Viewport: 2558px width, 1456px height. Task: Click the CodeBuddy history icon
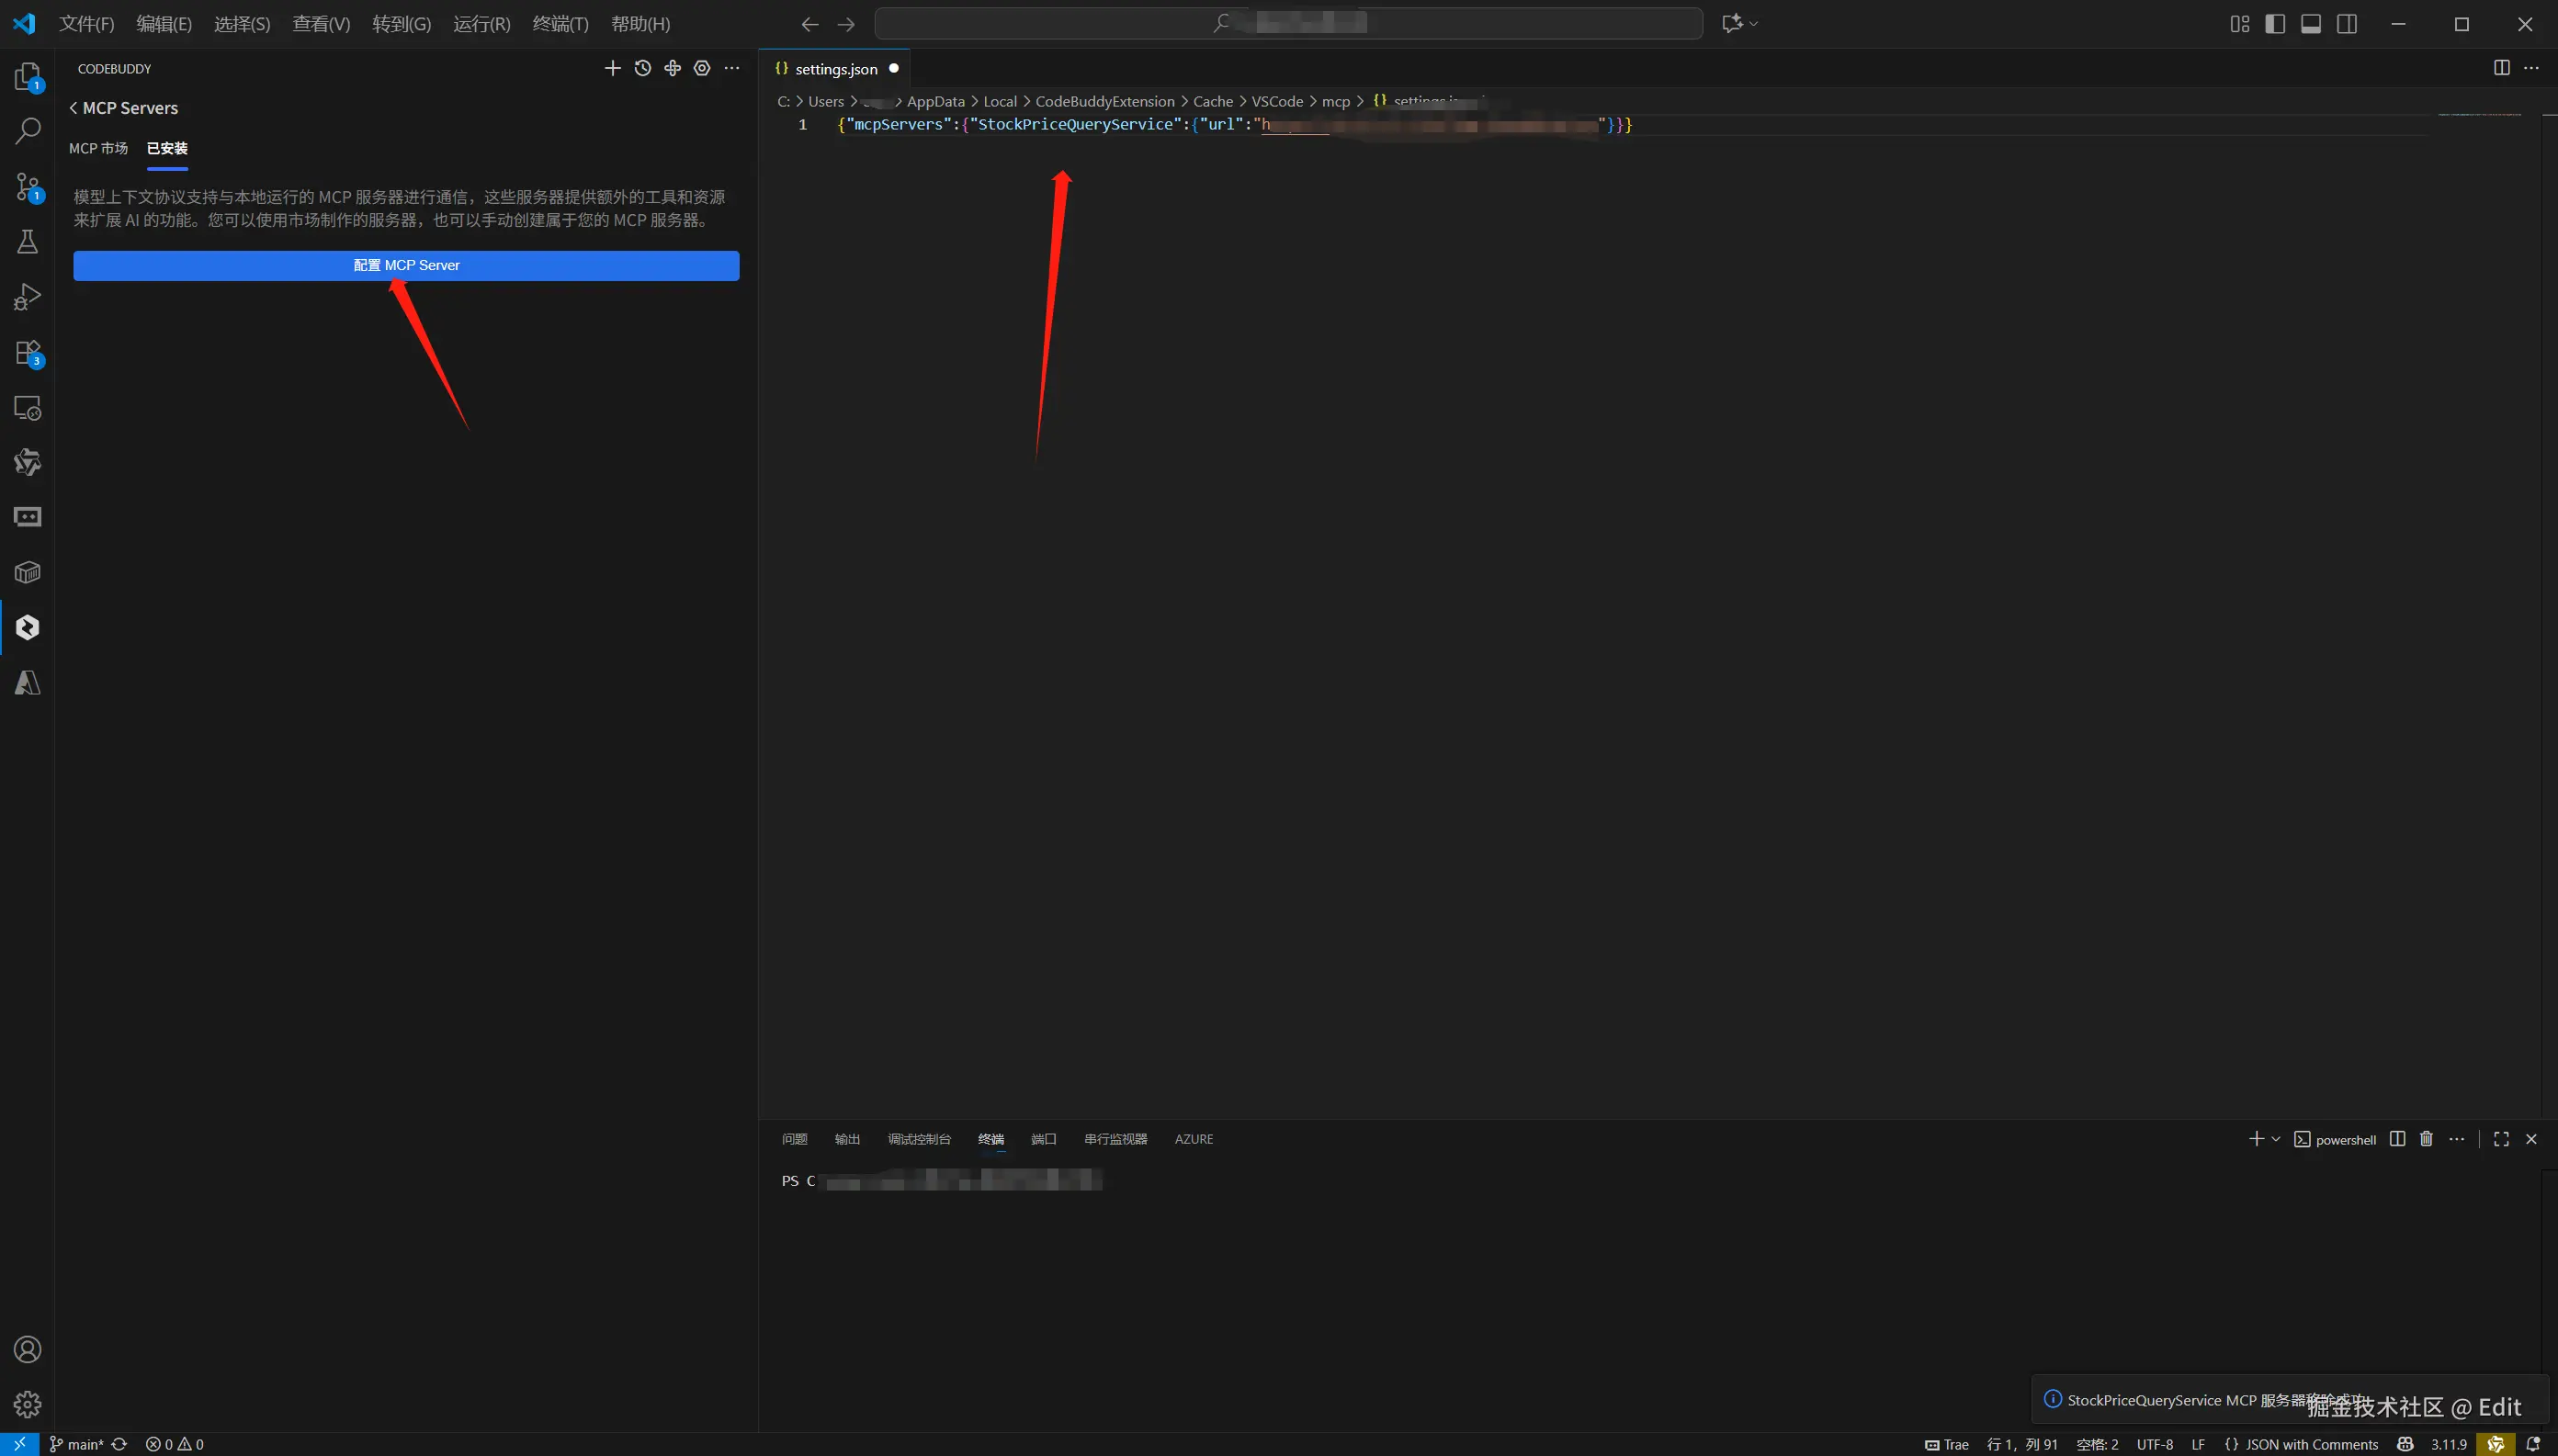(x=642, y=68)
